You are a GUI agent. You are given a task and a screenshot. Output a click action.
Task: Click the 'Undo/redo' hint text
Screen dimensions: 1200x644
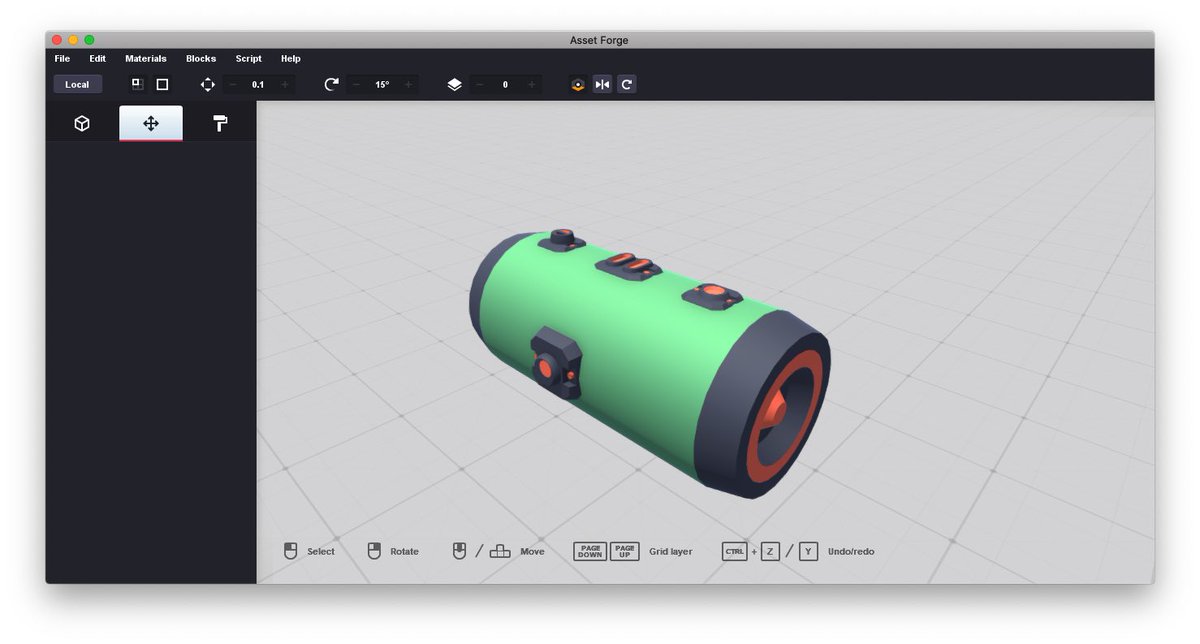click(x=851, y=551)
